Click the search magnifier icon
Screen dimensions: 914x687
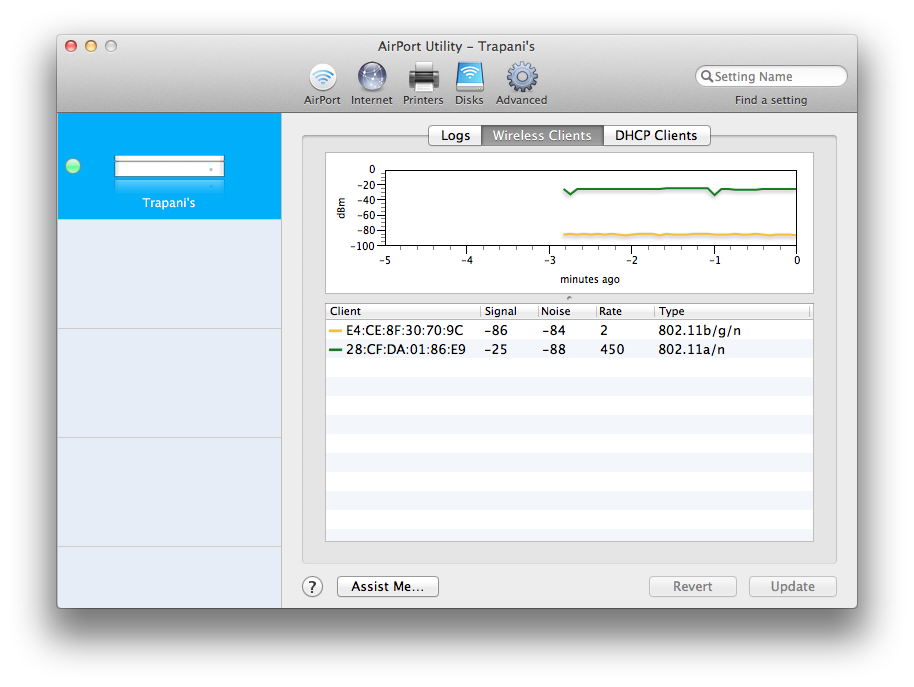tap(706, 76)
